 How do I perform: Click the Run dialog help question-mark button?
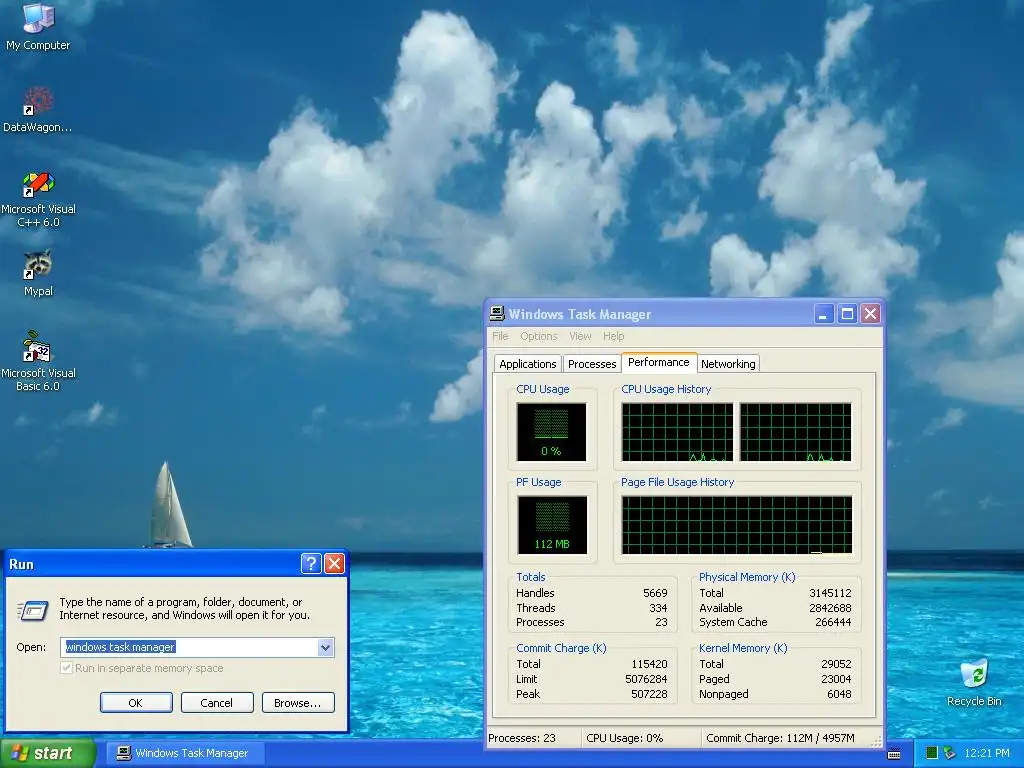(311, 564)
